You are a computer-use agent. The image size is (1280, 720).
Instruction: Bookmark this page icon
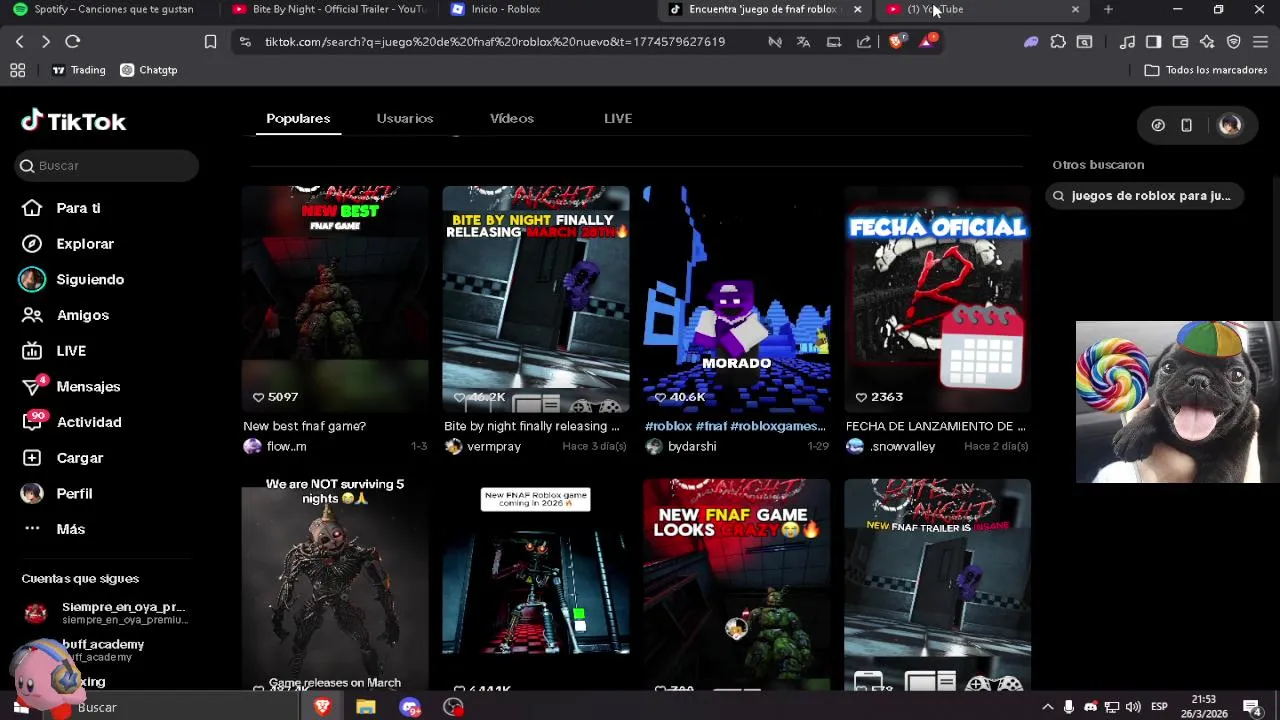(210, 42)
